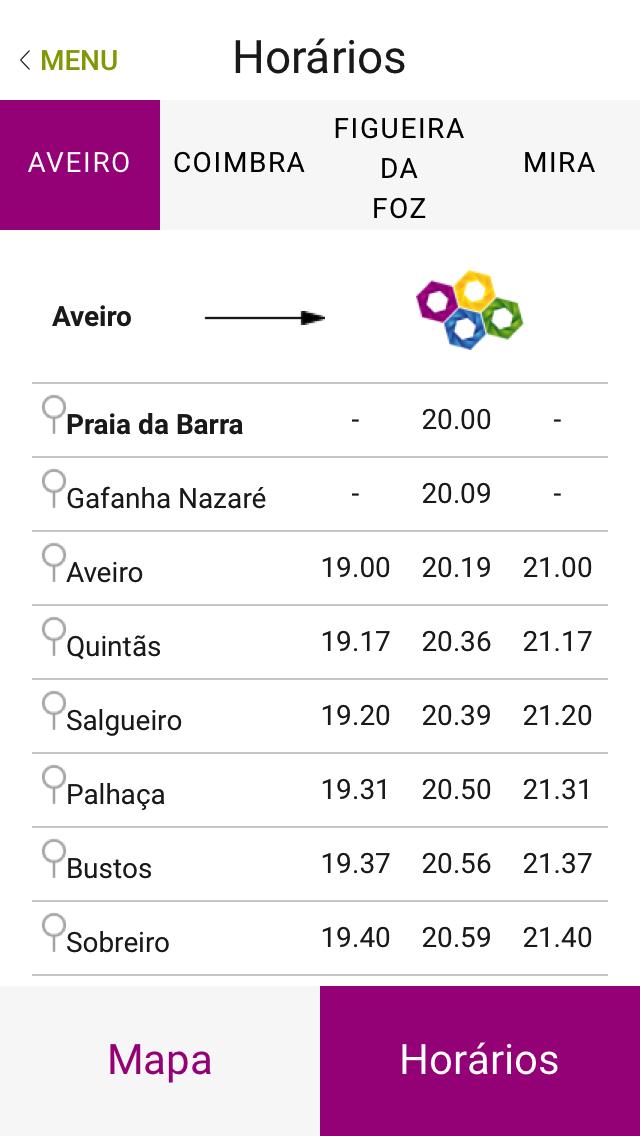This screenshot has width=640, height=1136.
Task: Tap the back chevron beside MENU
Action: [25, 60]
